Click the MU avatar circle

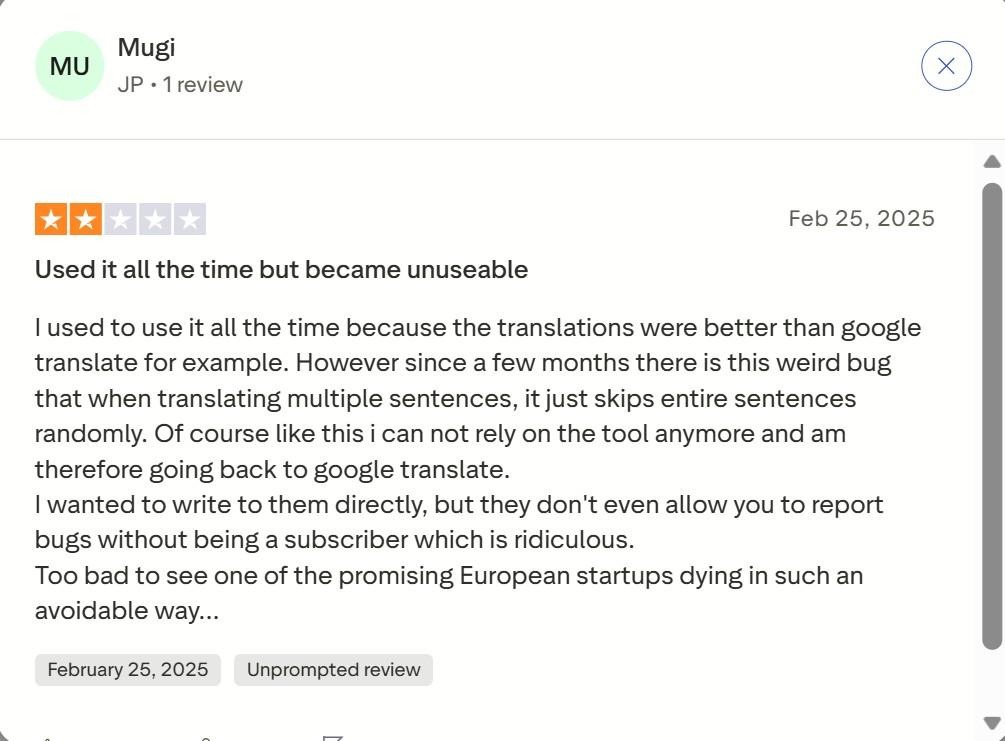(69, 65)
